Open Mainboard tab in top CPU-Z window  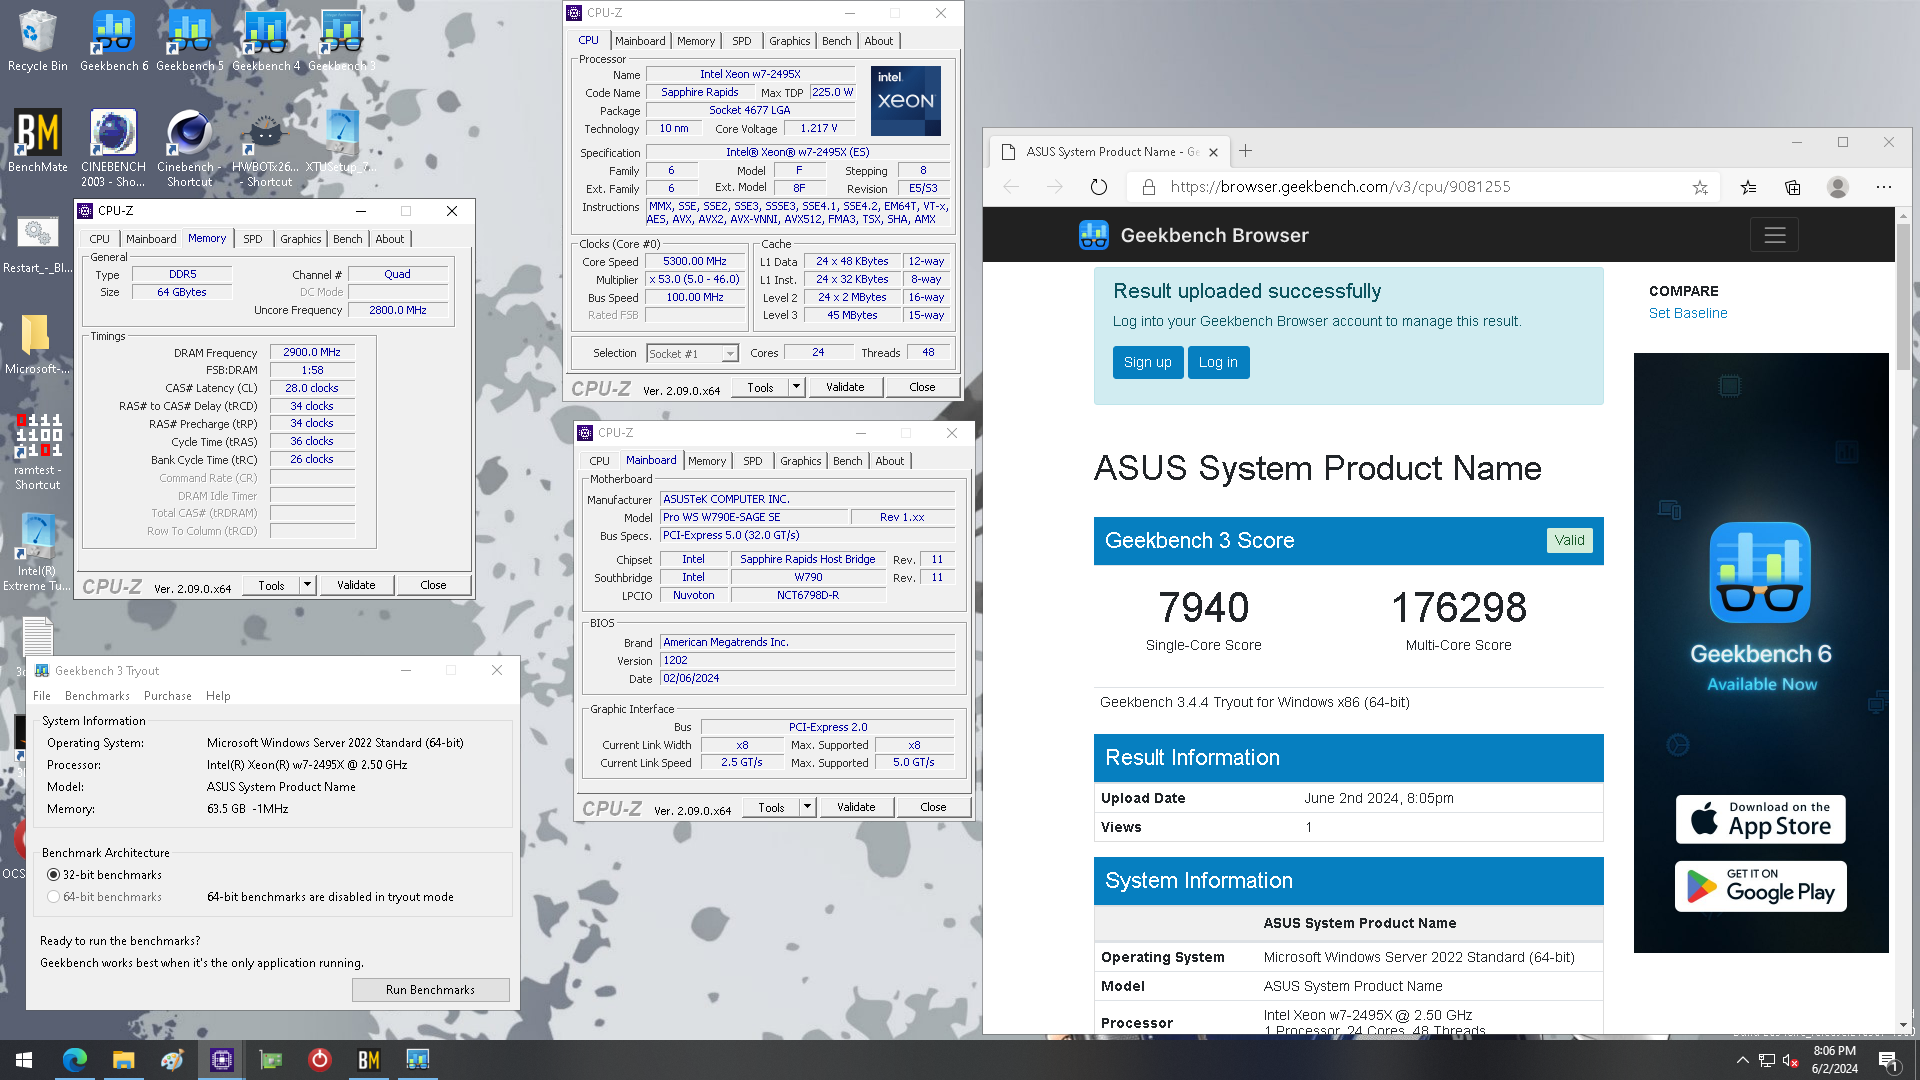(640, 41)
